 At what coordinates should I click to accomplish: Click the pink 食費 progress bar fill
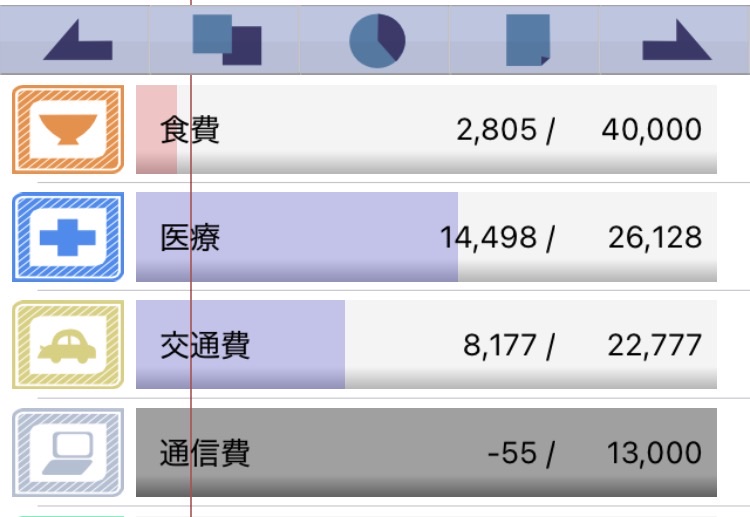coord(156,129)
